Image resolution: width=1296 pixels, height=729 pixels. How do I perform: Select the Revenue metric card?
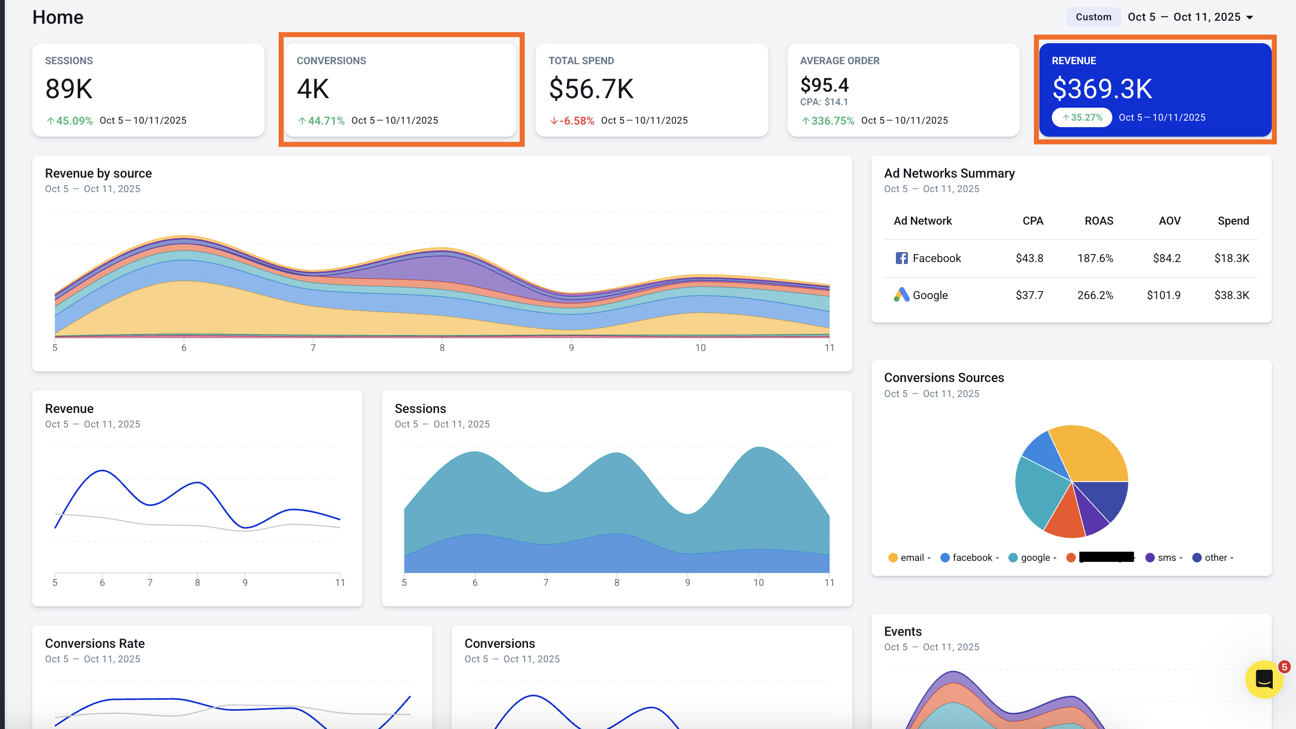(1155, 90)
